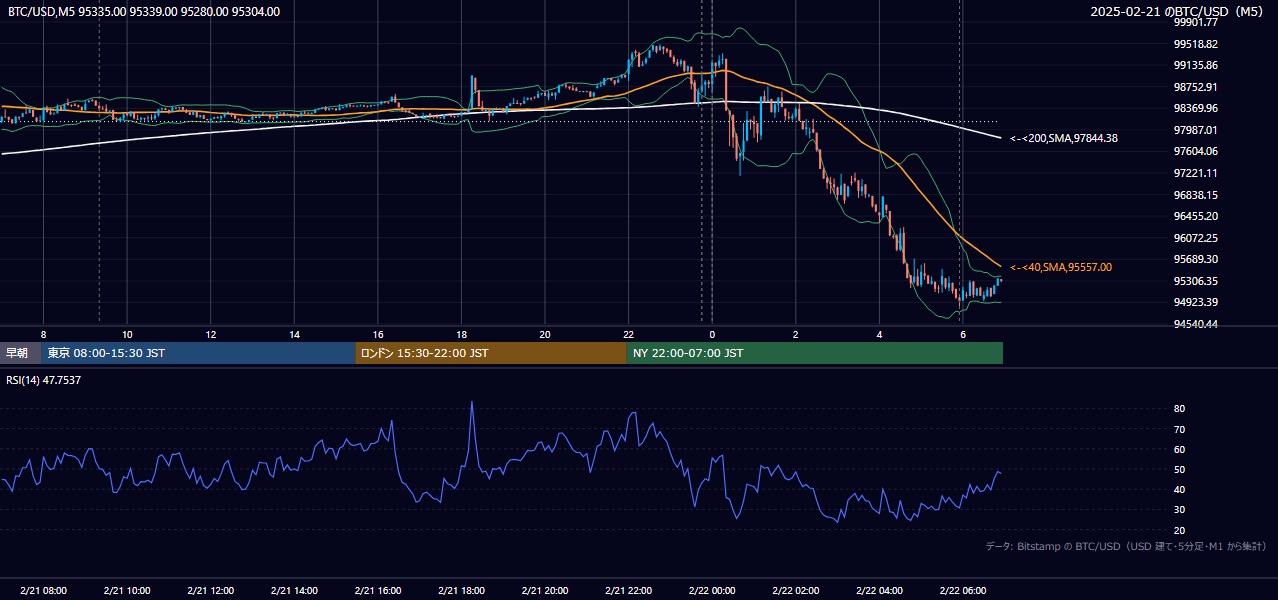This screenshot has height=600, width=1278.
Task: Click hour tick 0 under the price chart
Action: click(x=712, y=333)
